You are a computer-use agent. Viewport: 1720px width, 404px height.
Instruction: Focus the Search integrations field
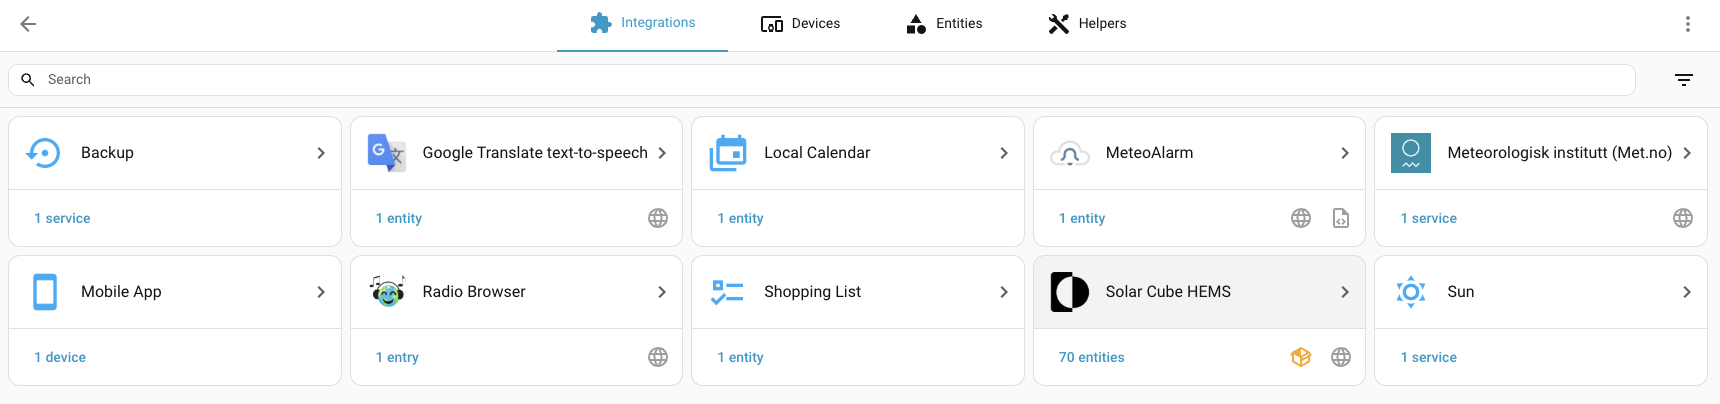tap(822, 80)
